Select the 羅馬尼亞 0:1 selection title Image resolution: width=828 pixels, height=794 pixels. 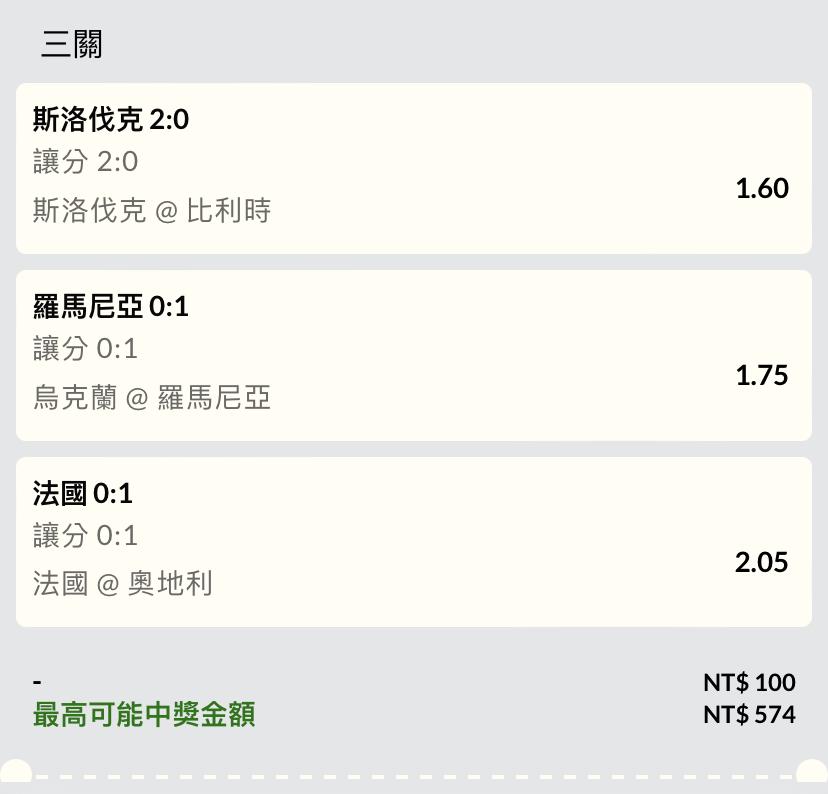110,307
